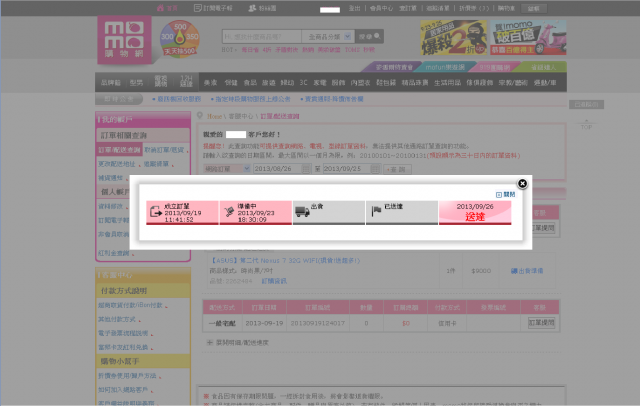The width and height of the screenshot is (640, 406).
Task: Select 運動/車 category menu
Action: click(545, 83)
